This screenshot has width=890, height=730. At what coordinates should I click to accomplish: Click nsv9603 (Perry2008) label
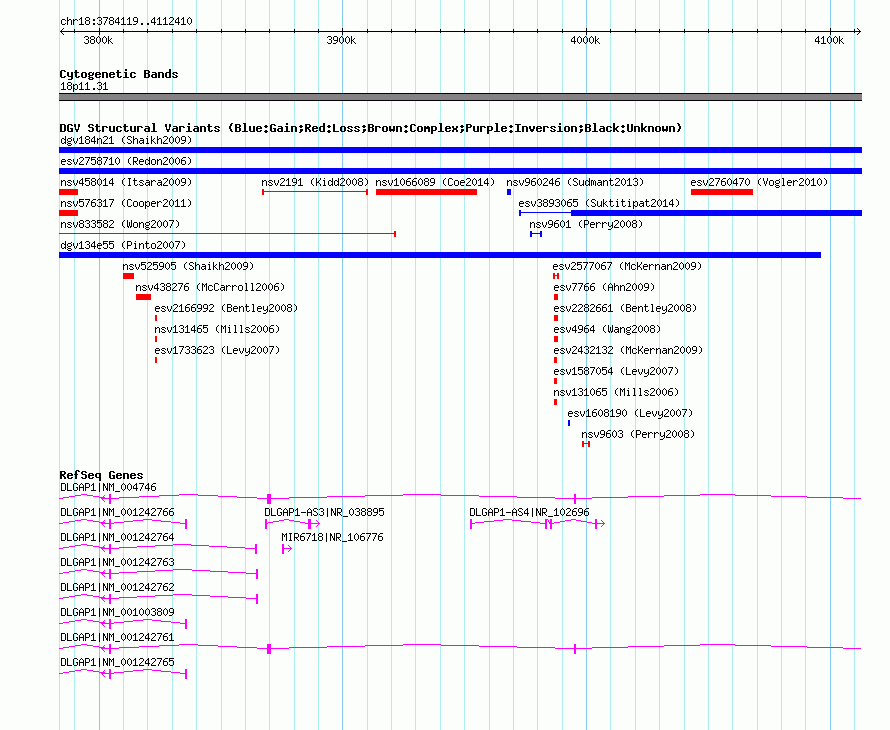[638, 434]
